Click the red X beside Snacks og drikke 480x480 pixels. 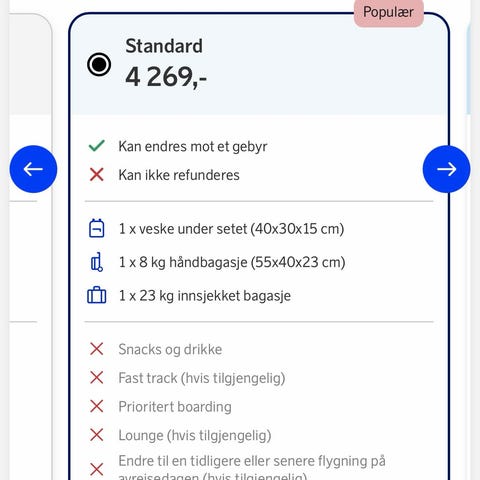click(x=97, y=349)
